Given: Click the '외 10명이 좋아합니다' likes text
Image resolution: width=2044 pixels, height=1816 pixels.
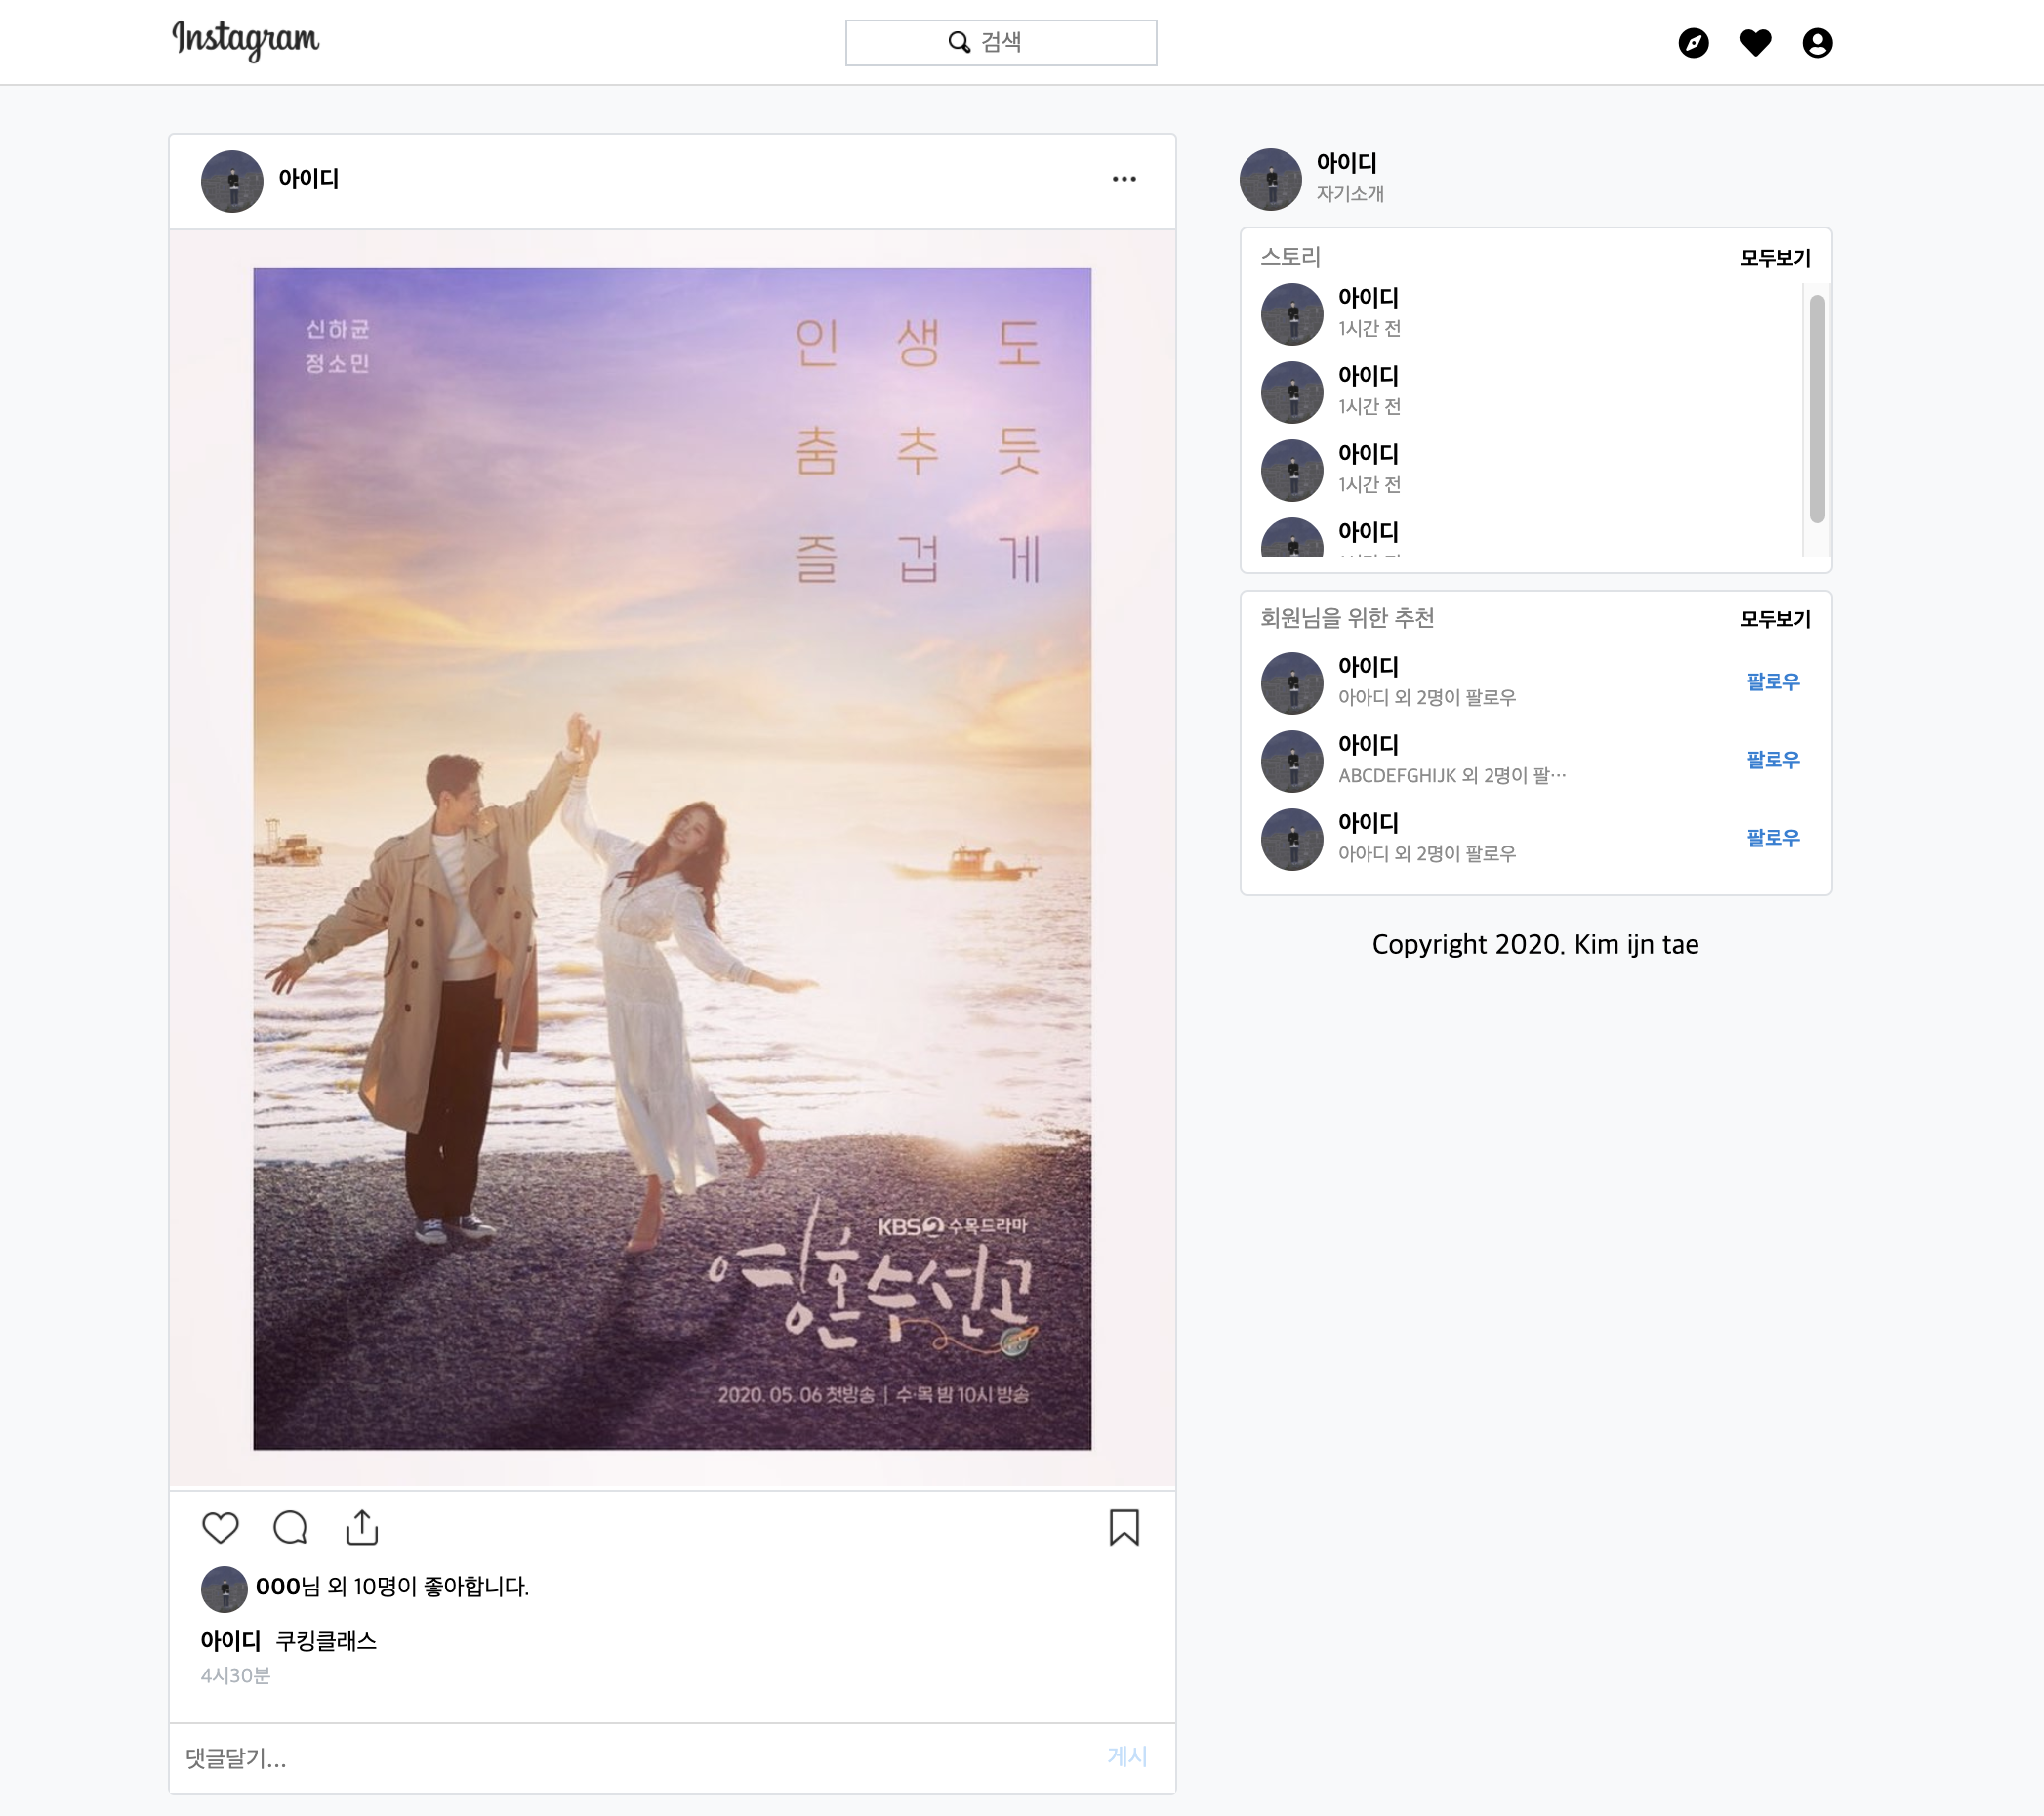Looking at the screenshot, I should pyautogui.click(x=427, y=1587).
